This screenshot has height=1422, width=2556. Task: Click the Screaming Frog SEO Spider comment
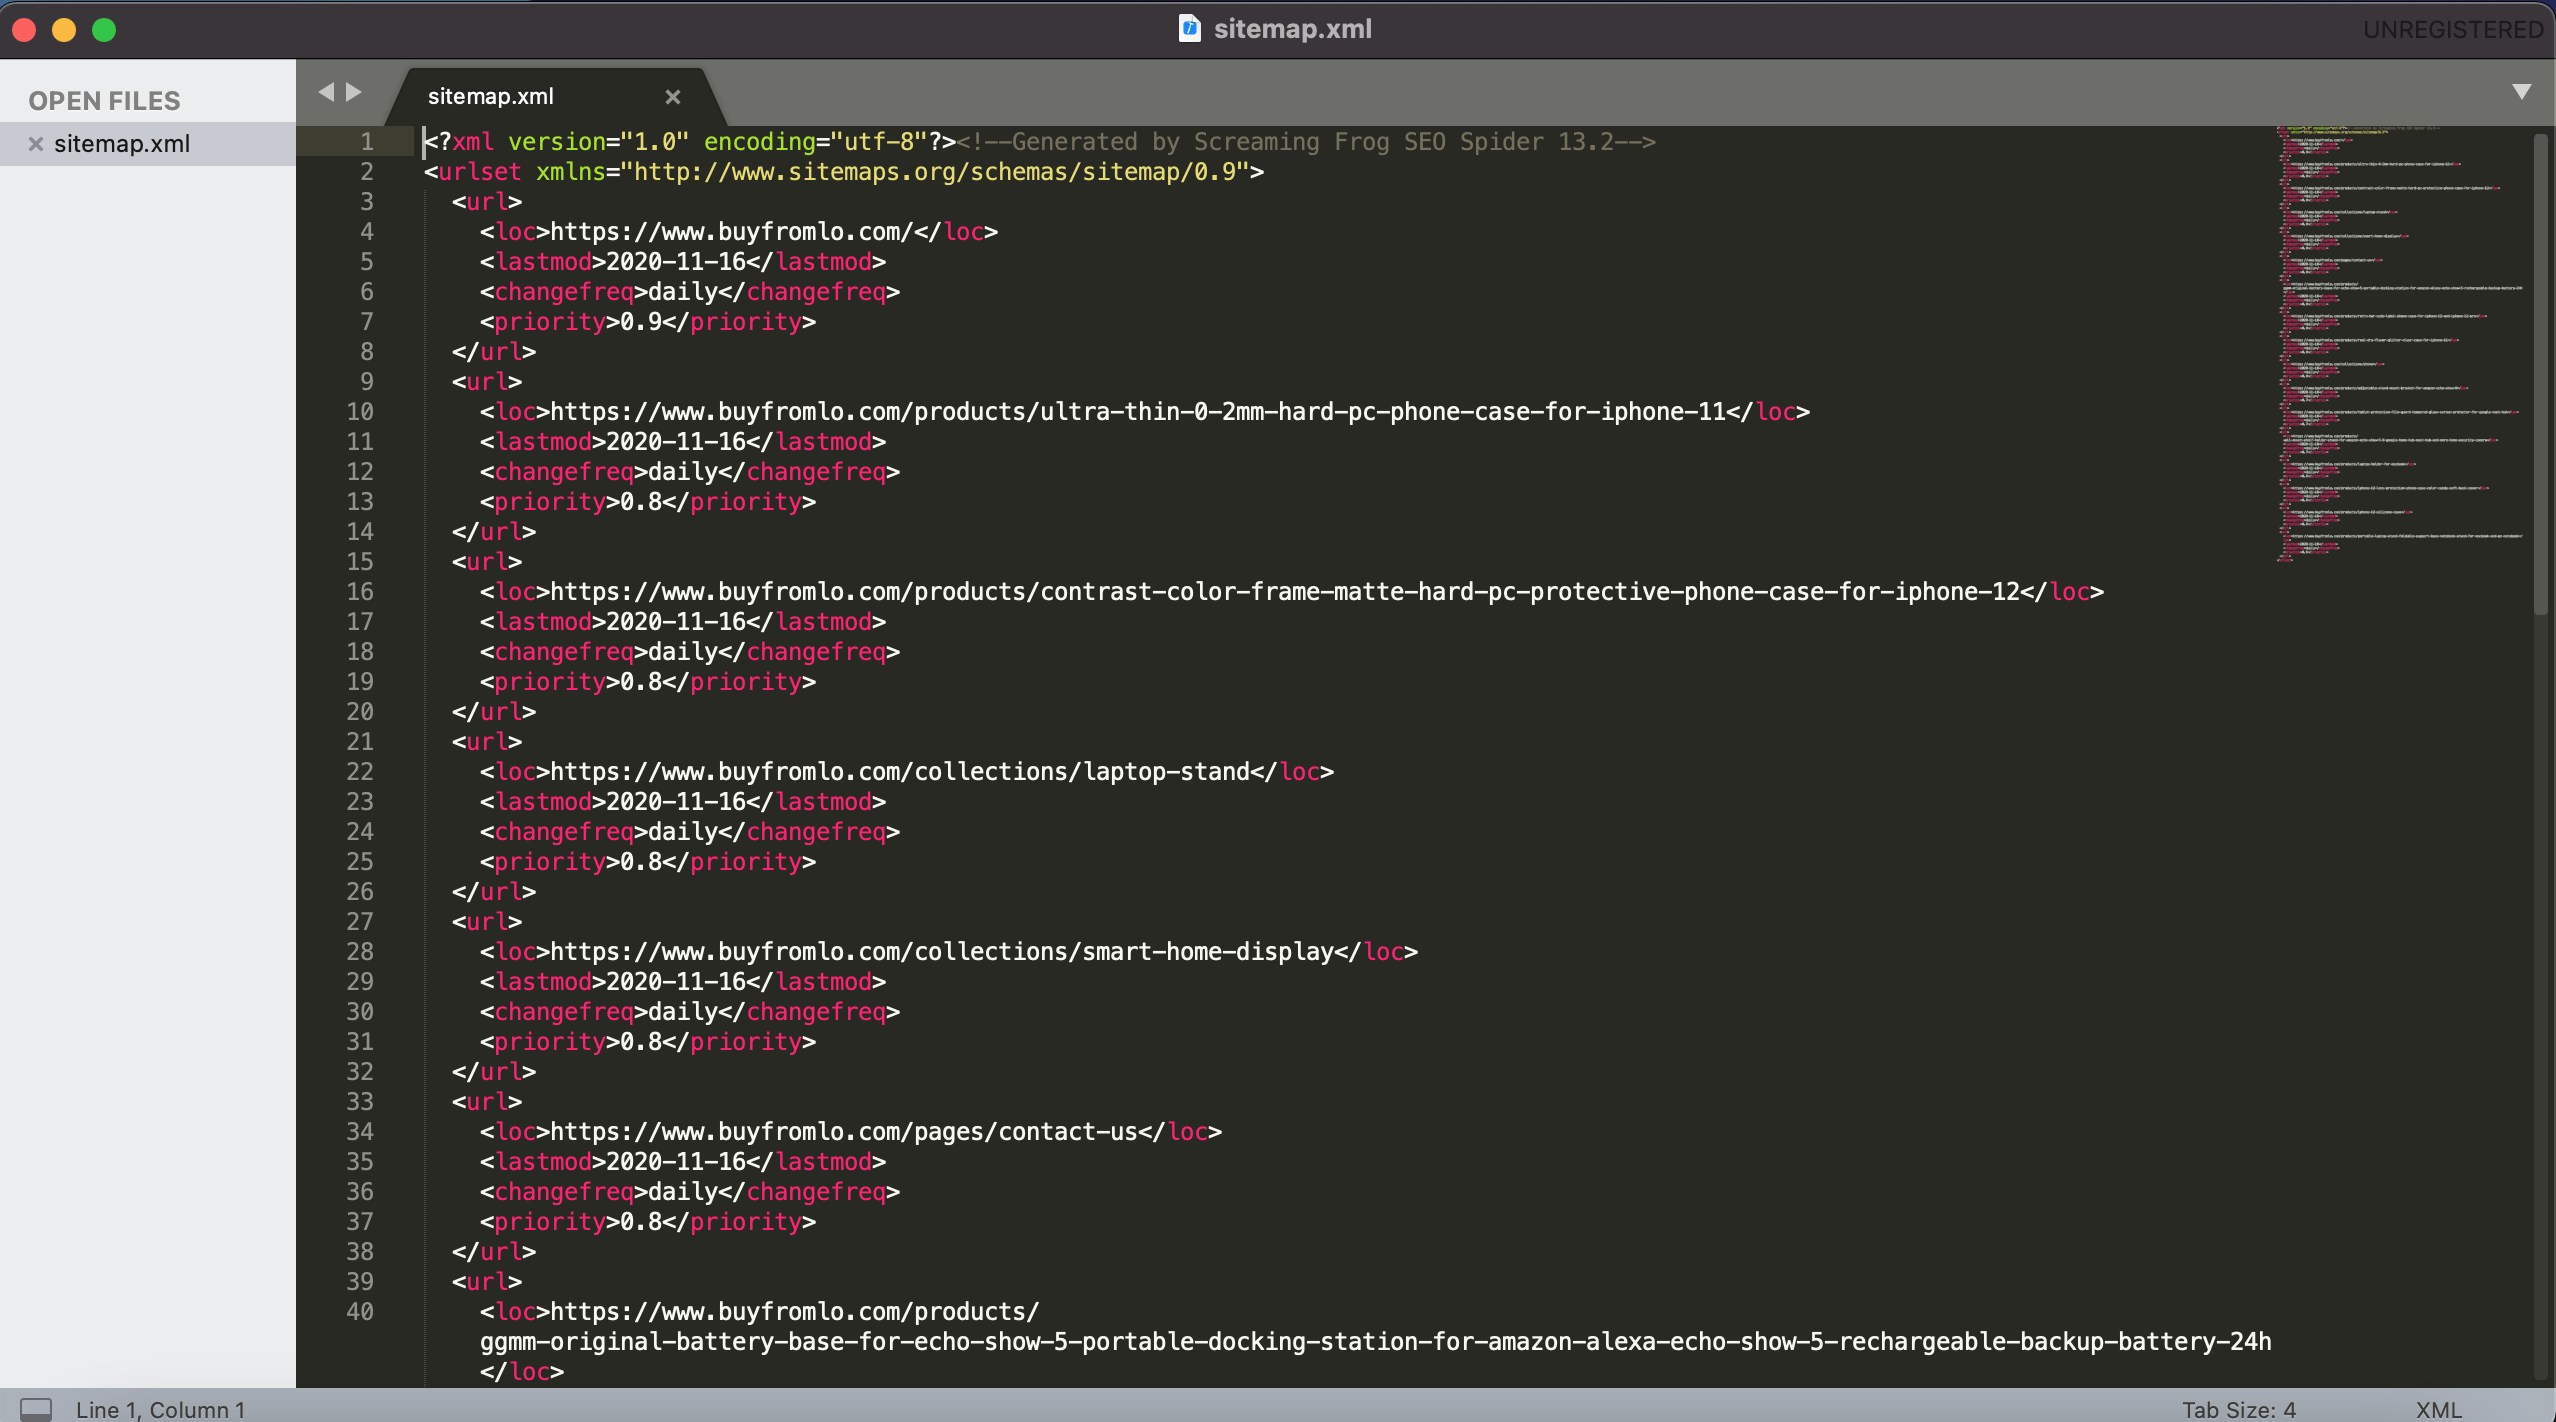[1306, 142]
